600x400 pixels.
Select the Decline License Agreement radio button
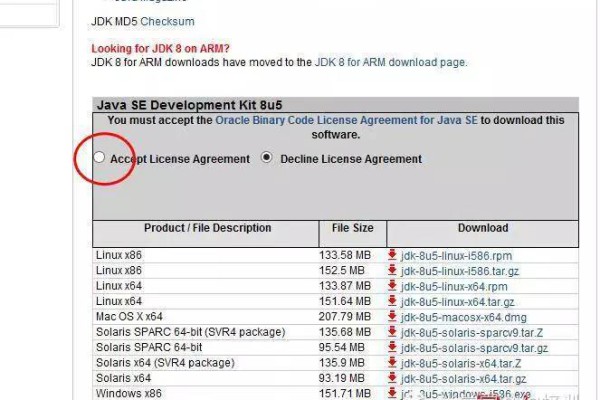(267, 157)
